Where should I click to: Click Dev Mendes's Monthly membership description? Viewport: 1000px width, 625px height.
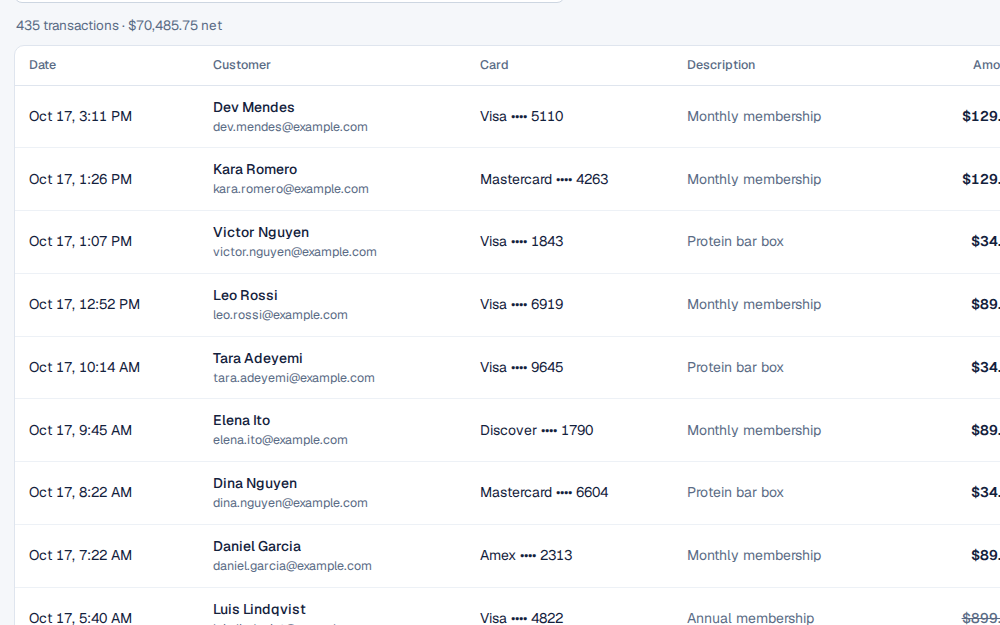coord(754,116)
